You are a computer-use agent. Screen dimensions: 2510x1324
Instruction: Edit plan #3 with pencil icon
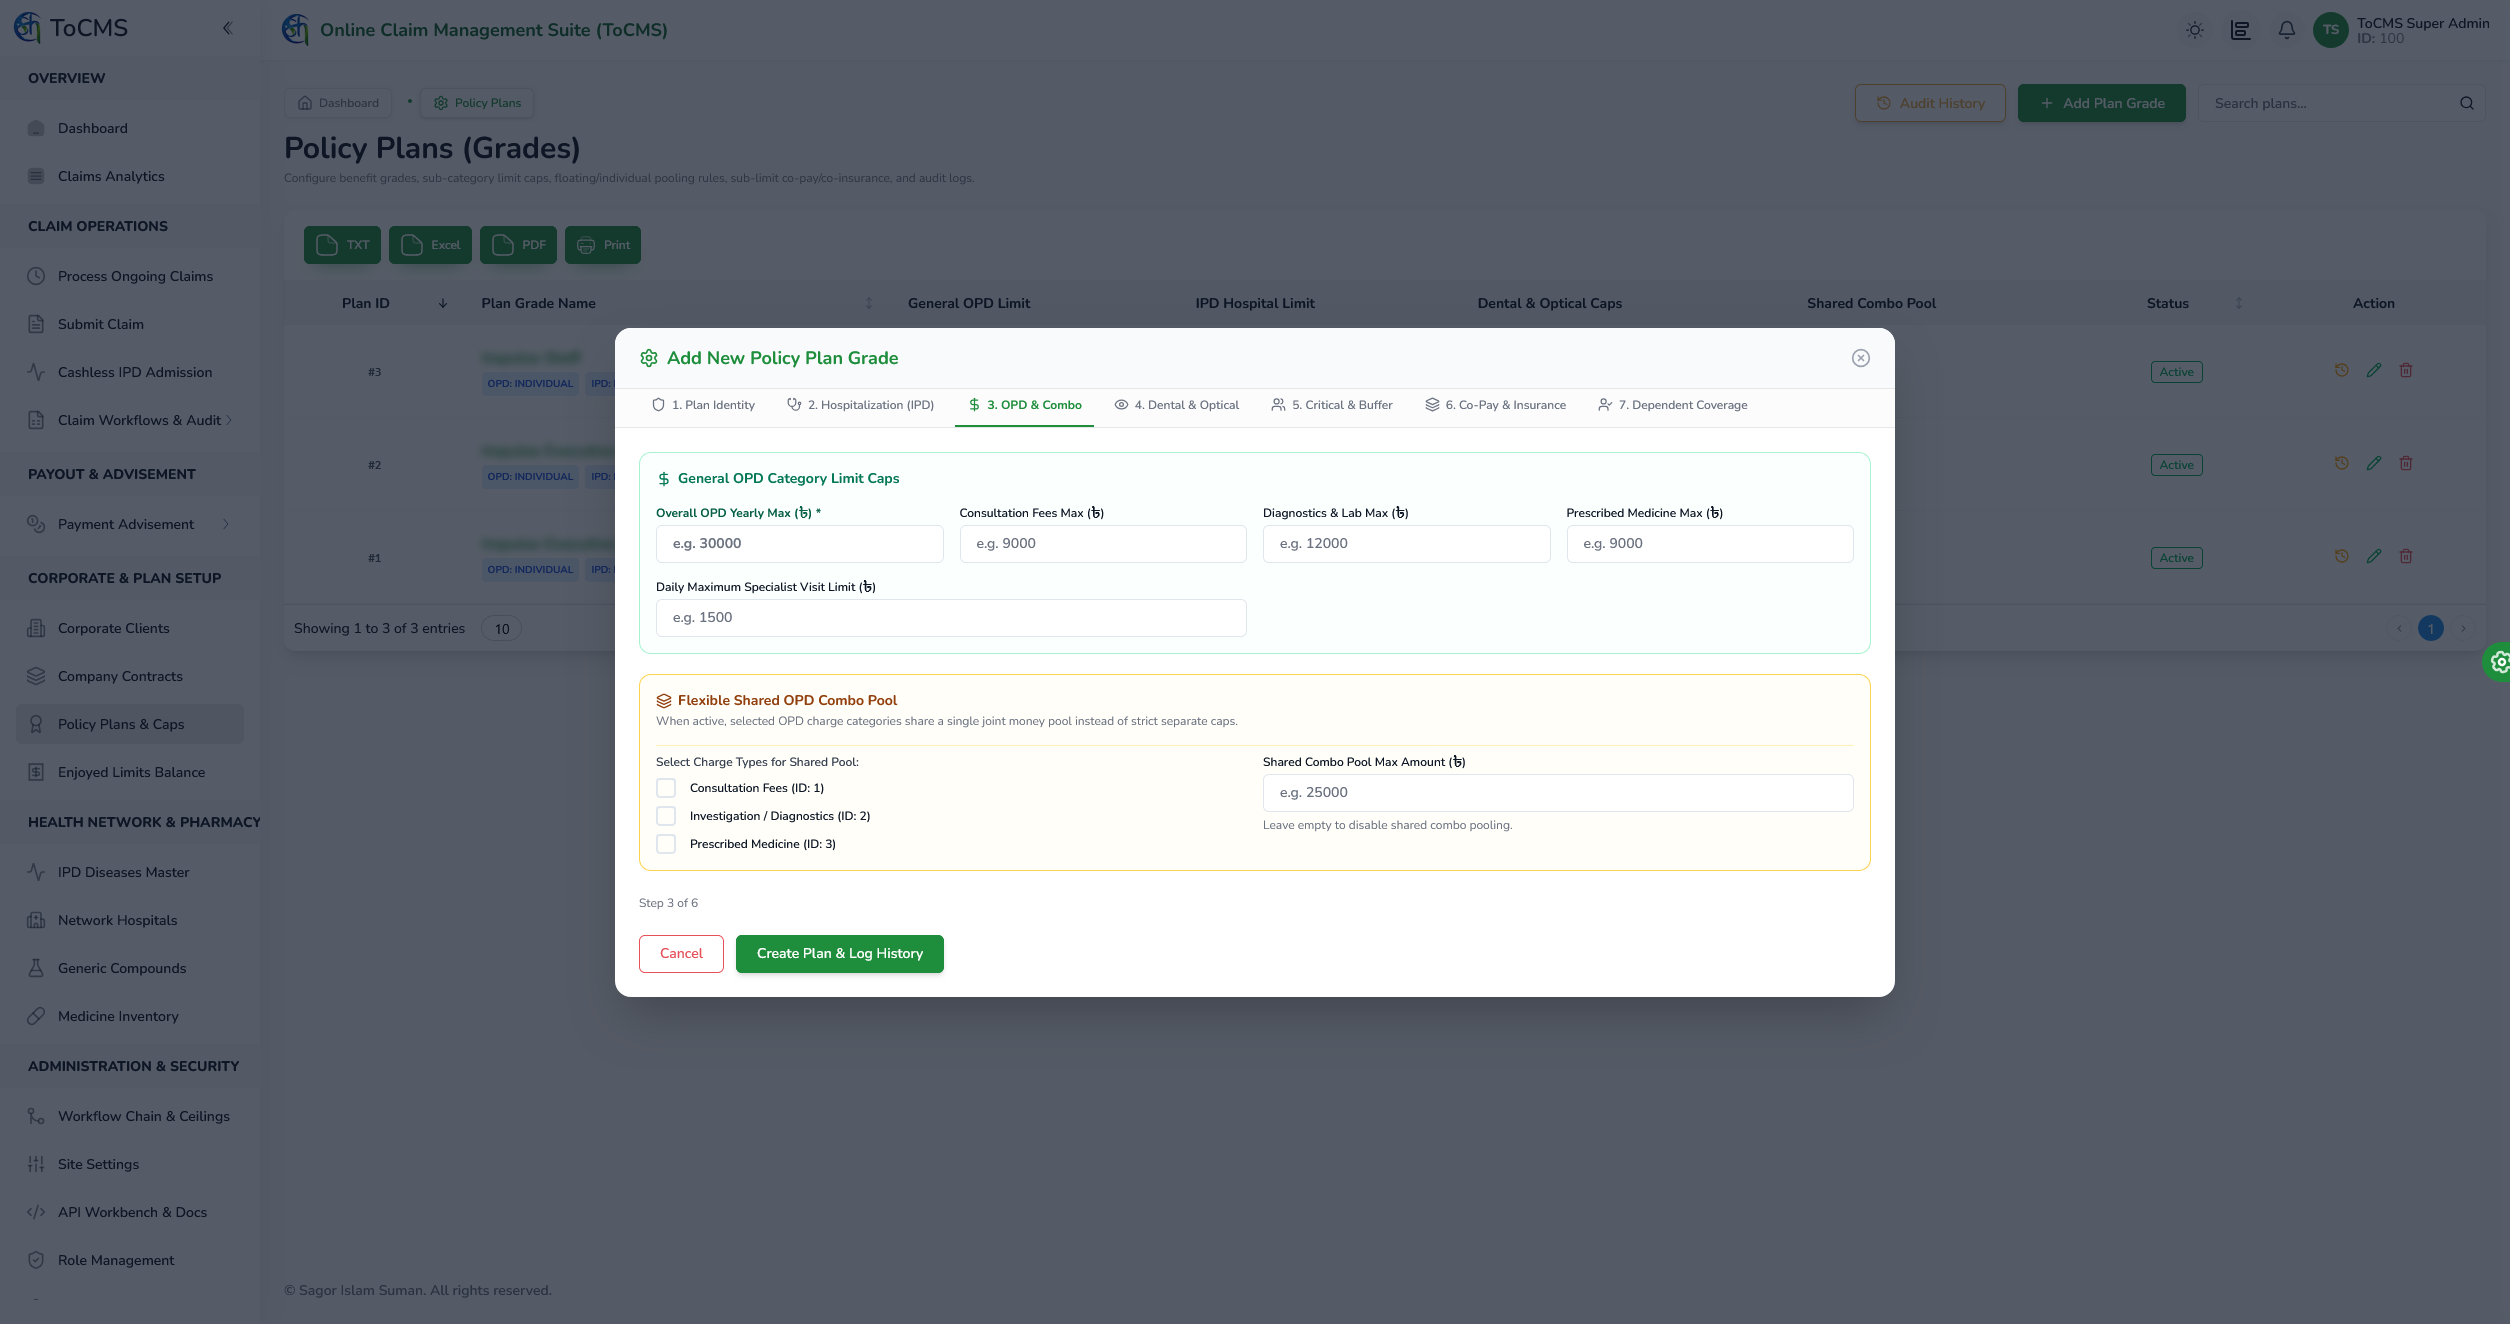[2374, 371]
